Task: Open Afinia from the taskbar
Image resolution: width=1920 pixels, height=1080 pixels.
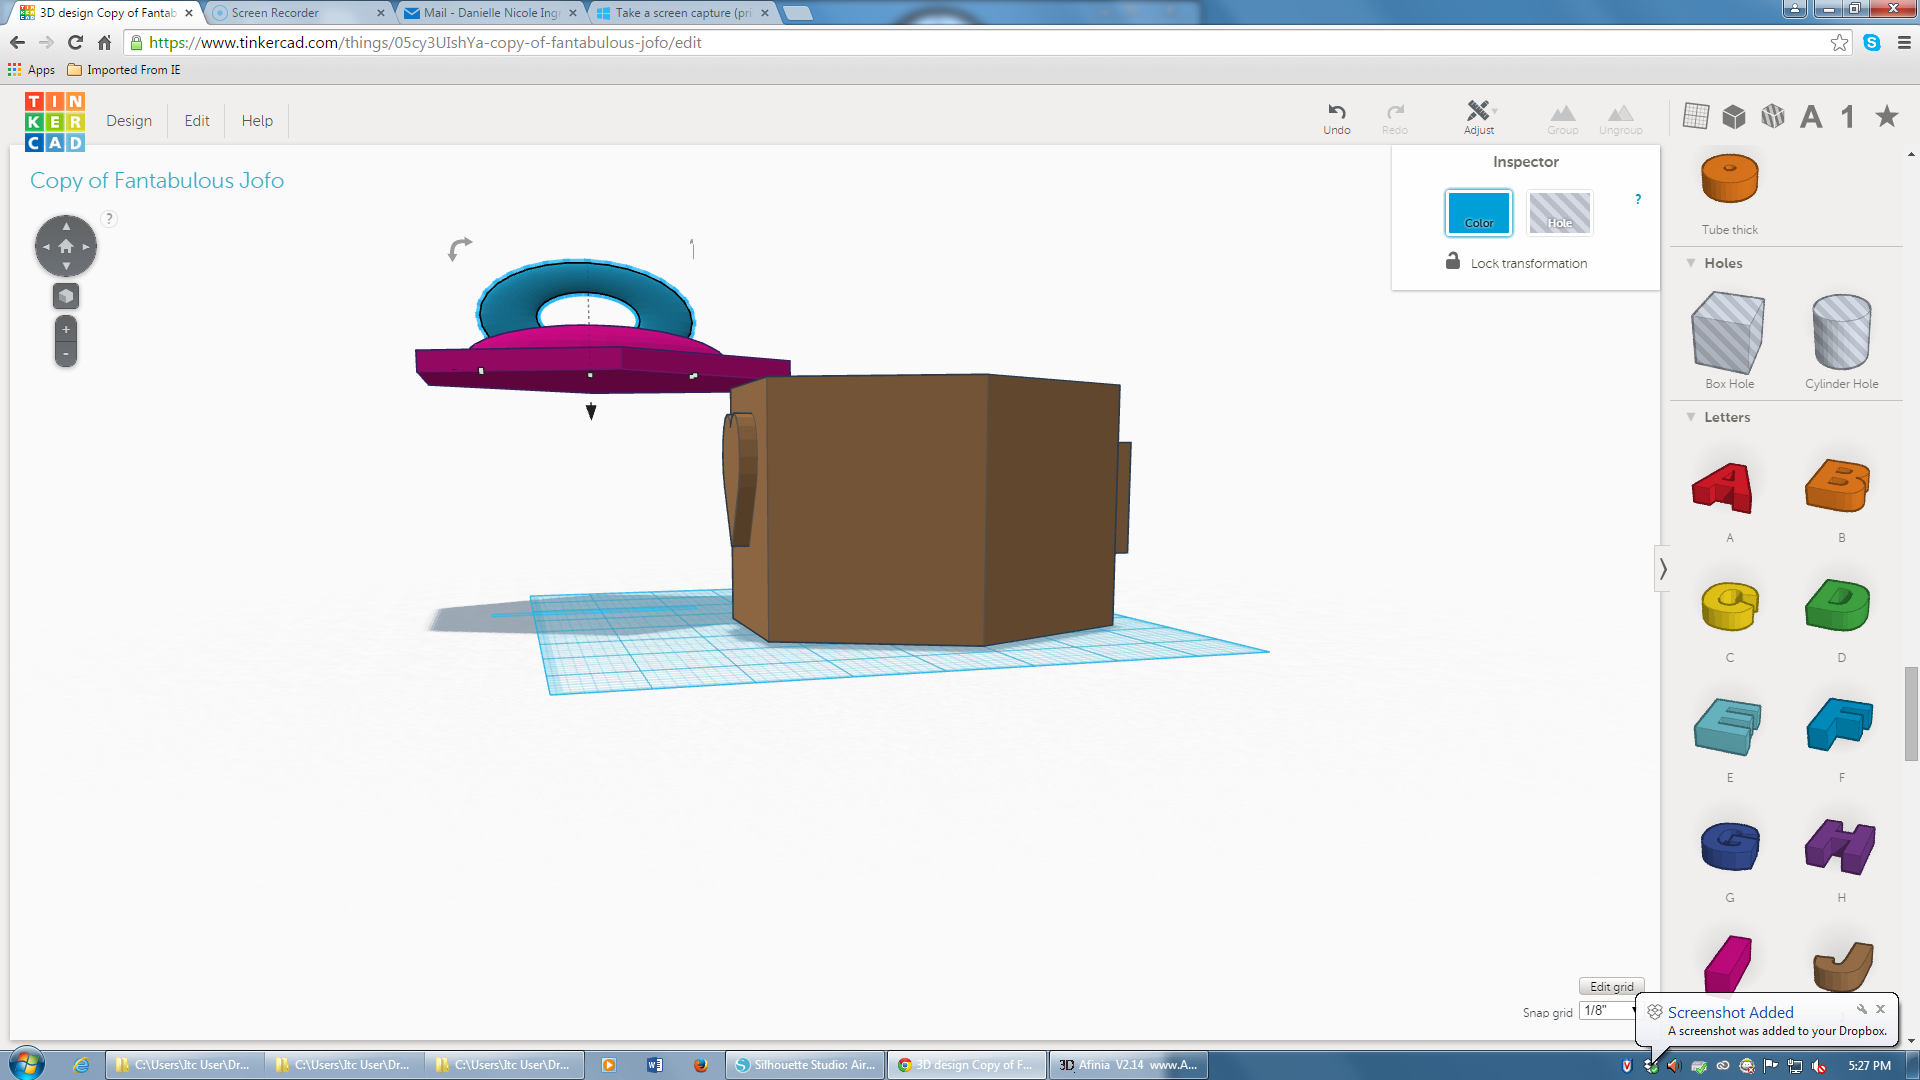Action: (1128, 1065)
